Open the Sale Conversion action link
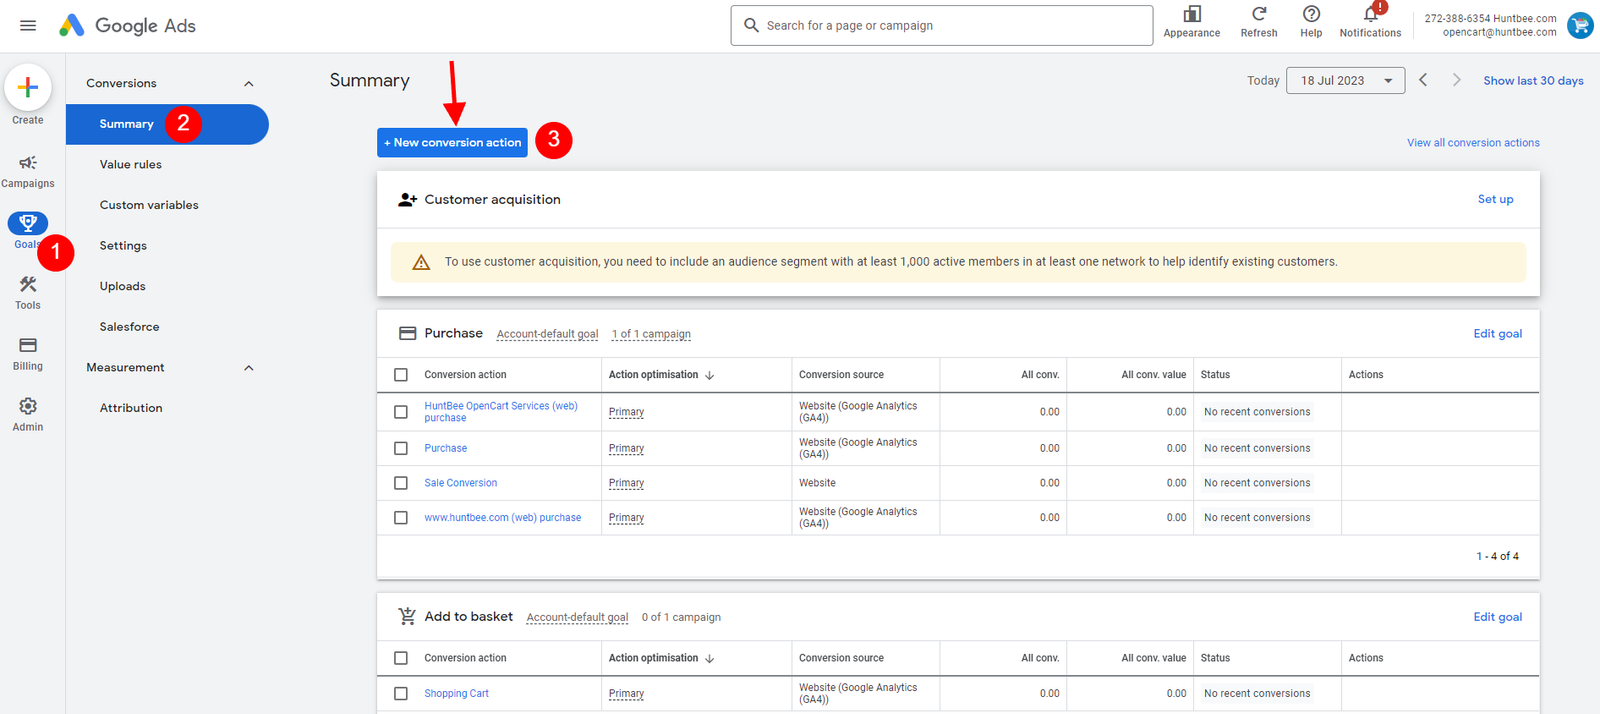 tap(460, 483)
